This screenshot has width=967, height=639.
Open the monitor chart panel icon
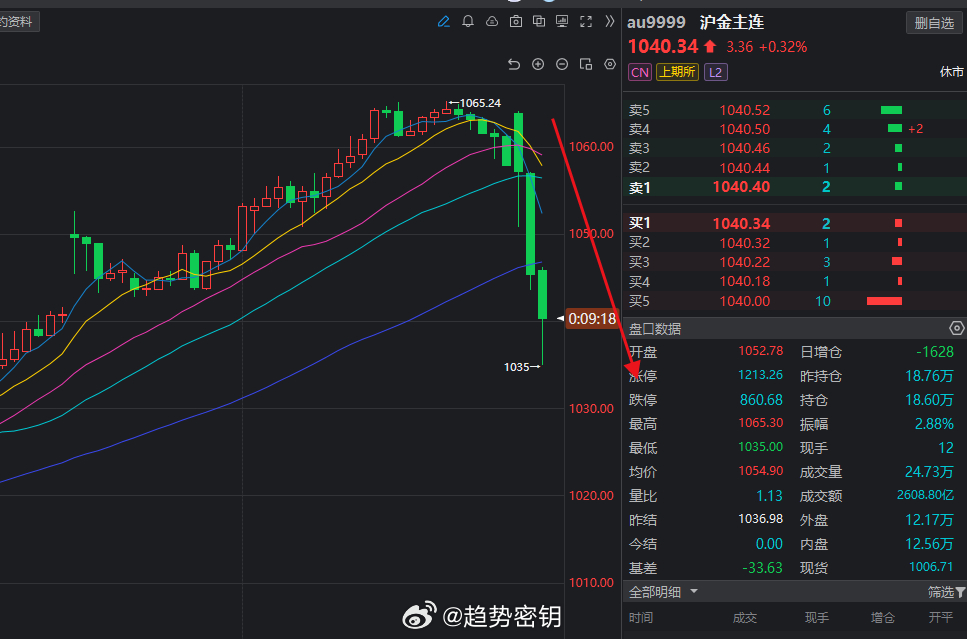(x=562, y=21)
